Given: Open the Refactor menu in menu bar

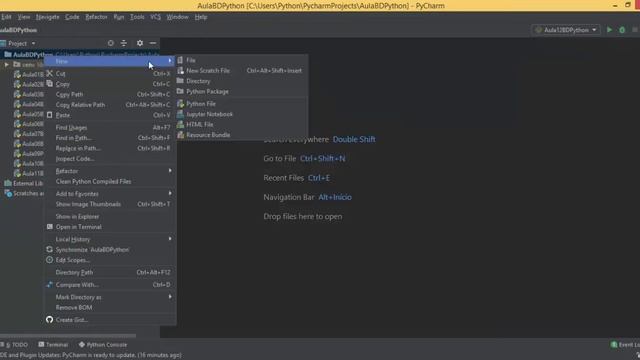Looking at the screenshot, I should 96,17.
